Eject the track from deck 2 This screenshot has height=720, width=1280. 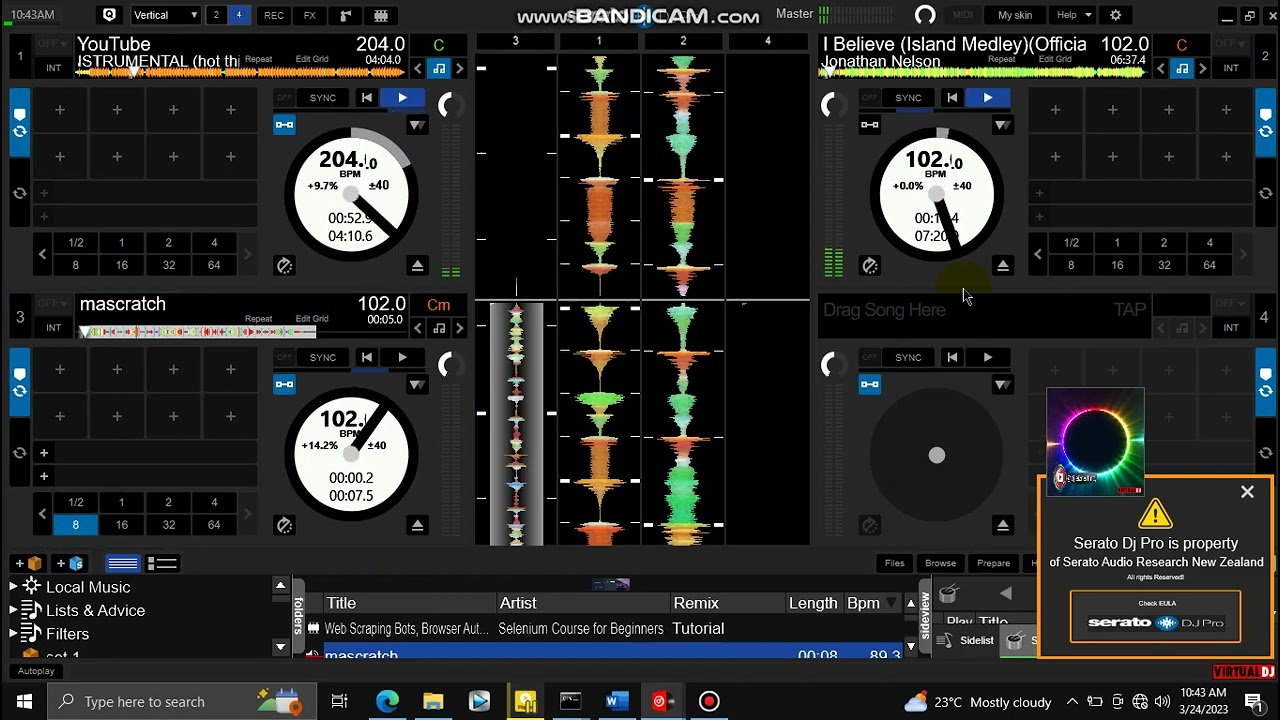tap(1003, 265)
